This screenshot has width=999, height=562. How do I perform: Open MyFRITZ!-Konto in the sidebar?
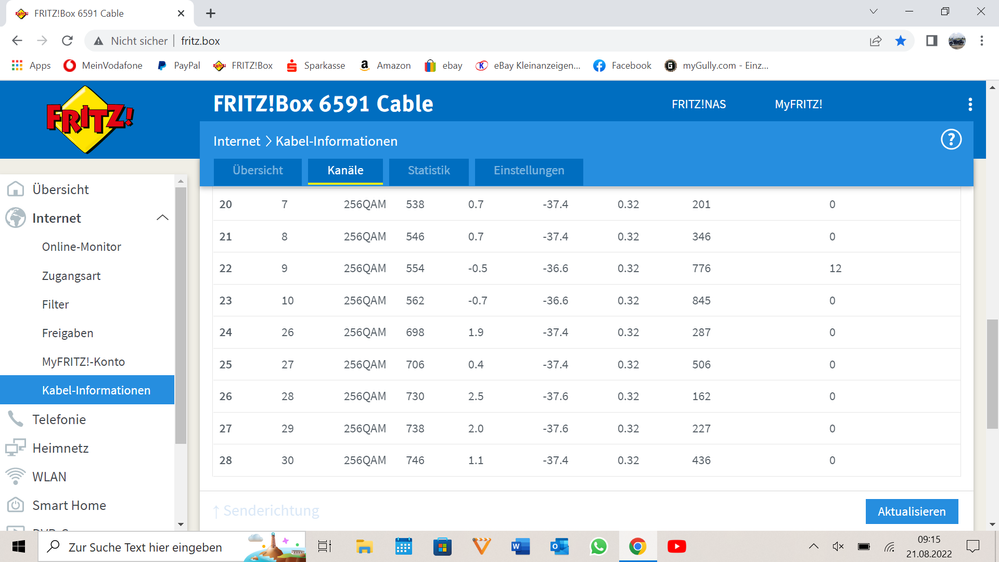(x=83, y=362)
